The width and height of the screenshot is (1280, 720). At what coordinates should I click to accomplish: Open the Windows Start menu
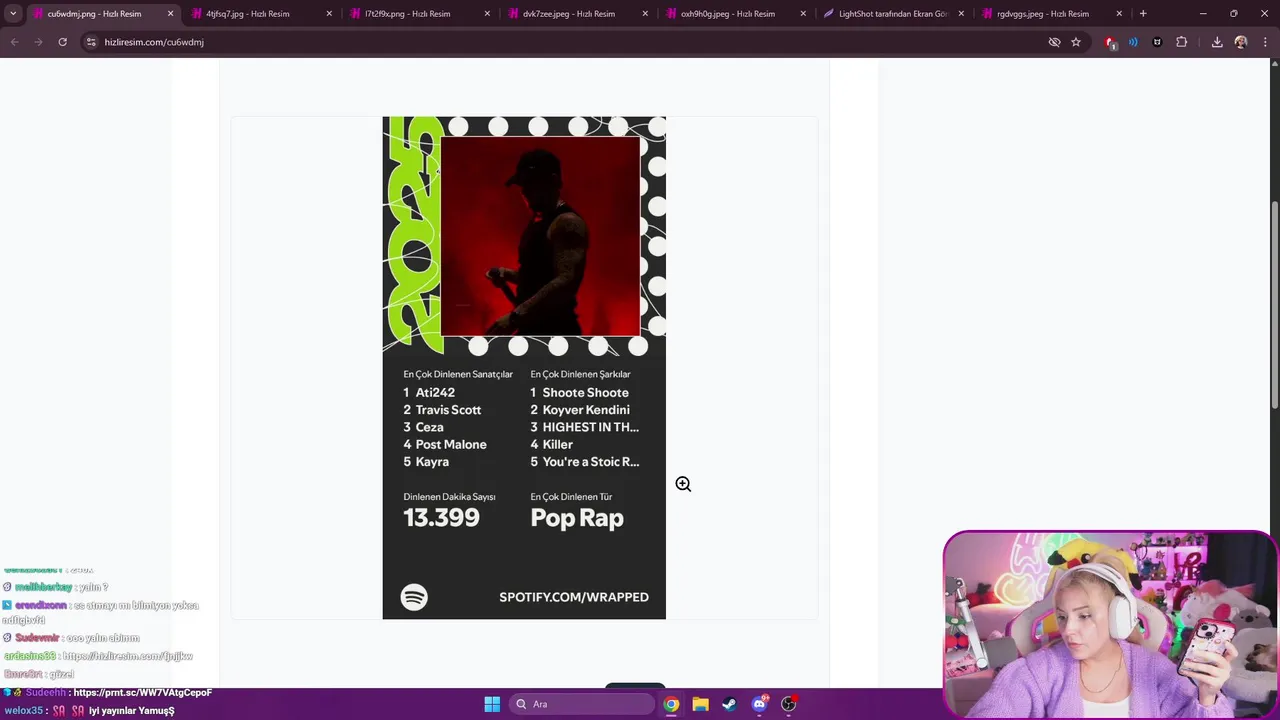(492, 704)
